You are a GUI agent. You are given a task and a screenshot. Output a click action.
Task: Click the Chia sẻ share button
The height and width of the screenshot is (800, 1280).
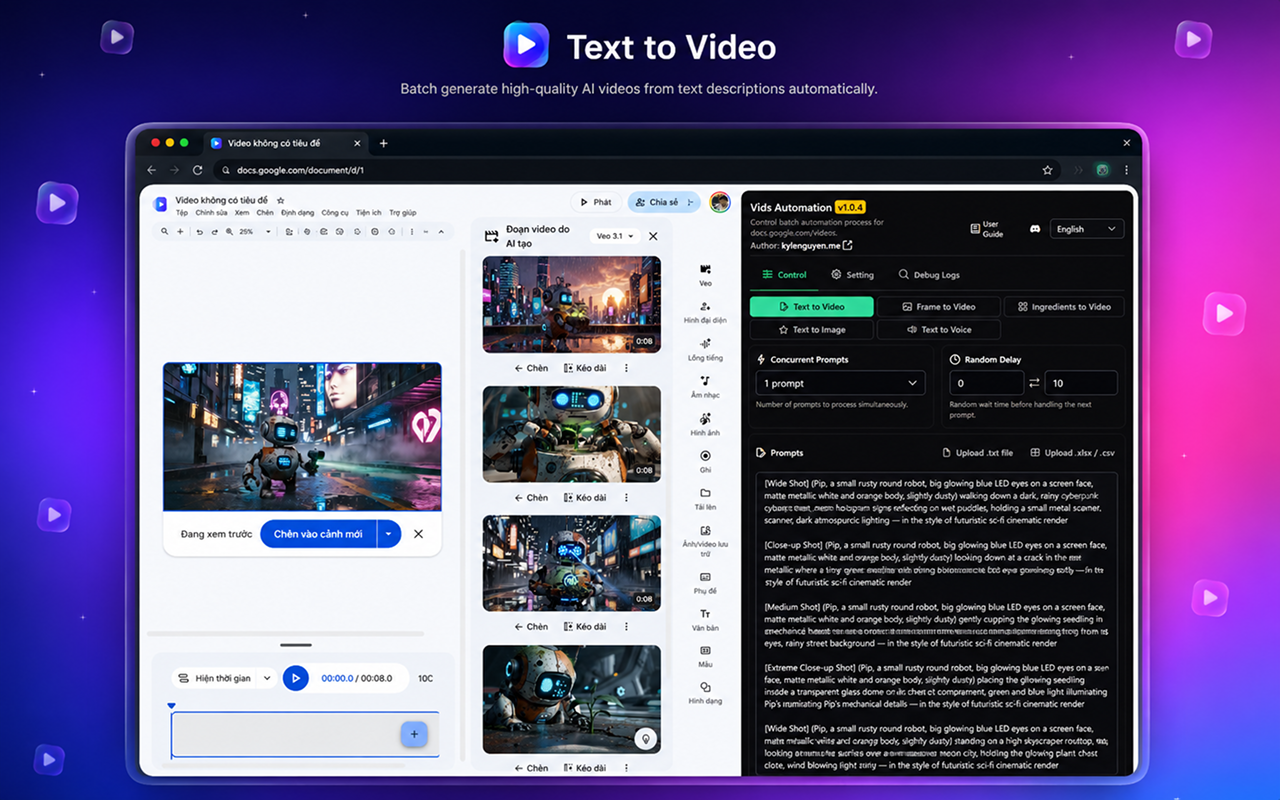point(663,202)
